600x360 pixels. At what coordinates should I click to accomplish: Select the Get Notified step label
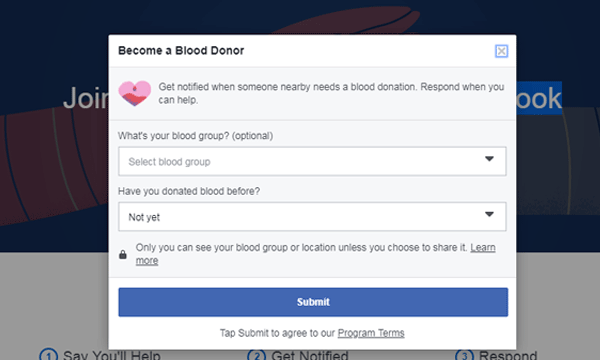[310, 355]
